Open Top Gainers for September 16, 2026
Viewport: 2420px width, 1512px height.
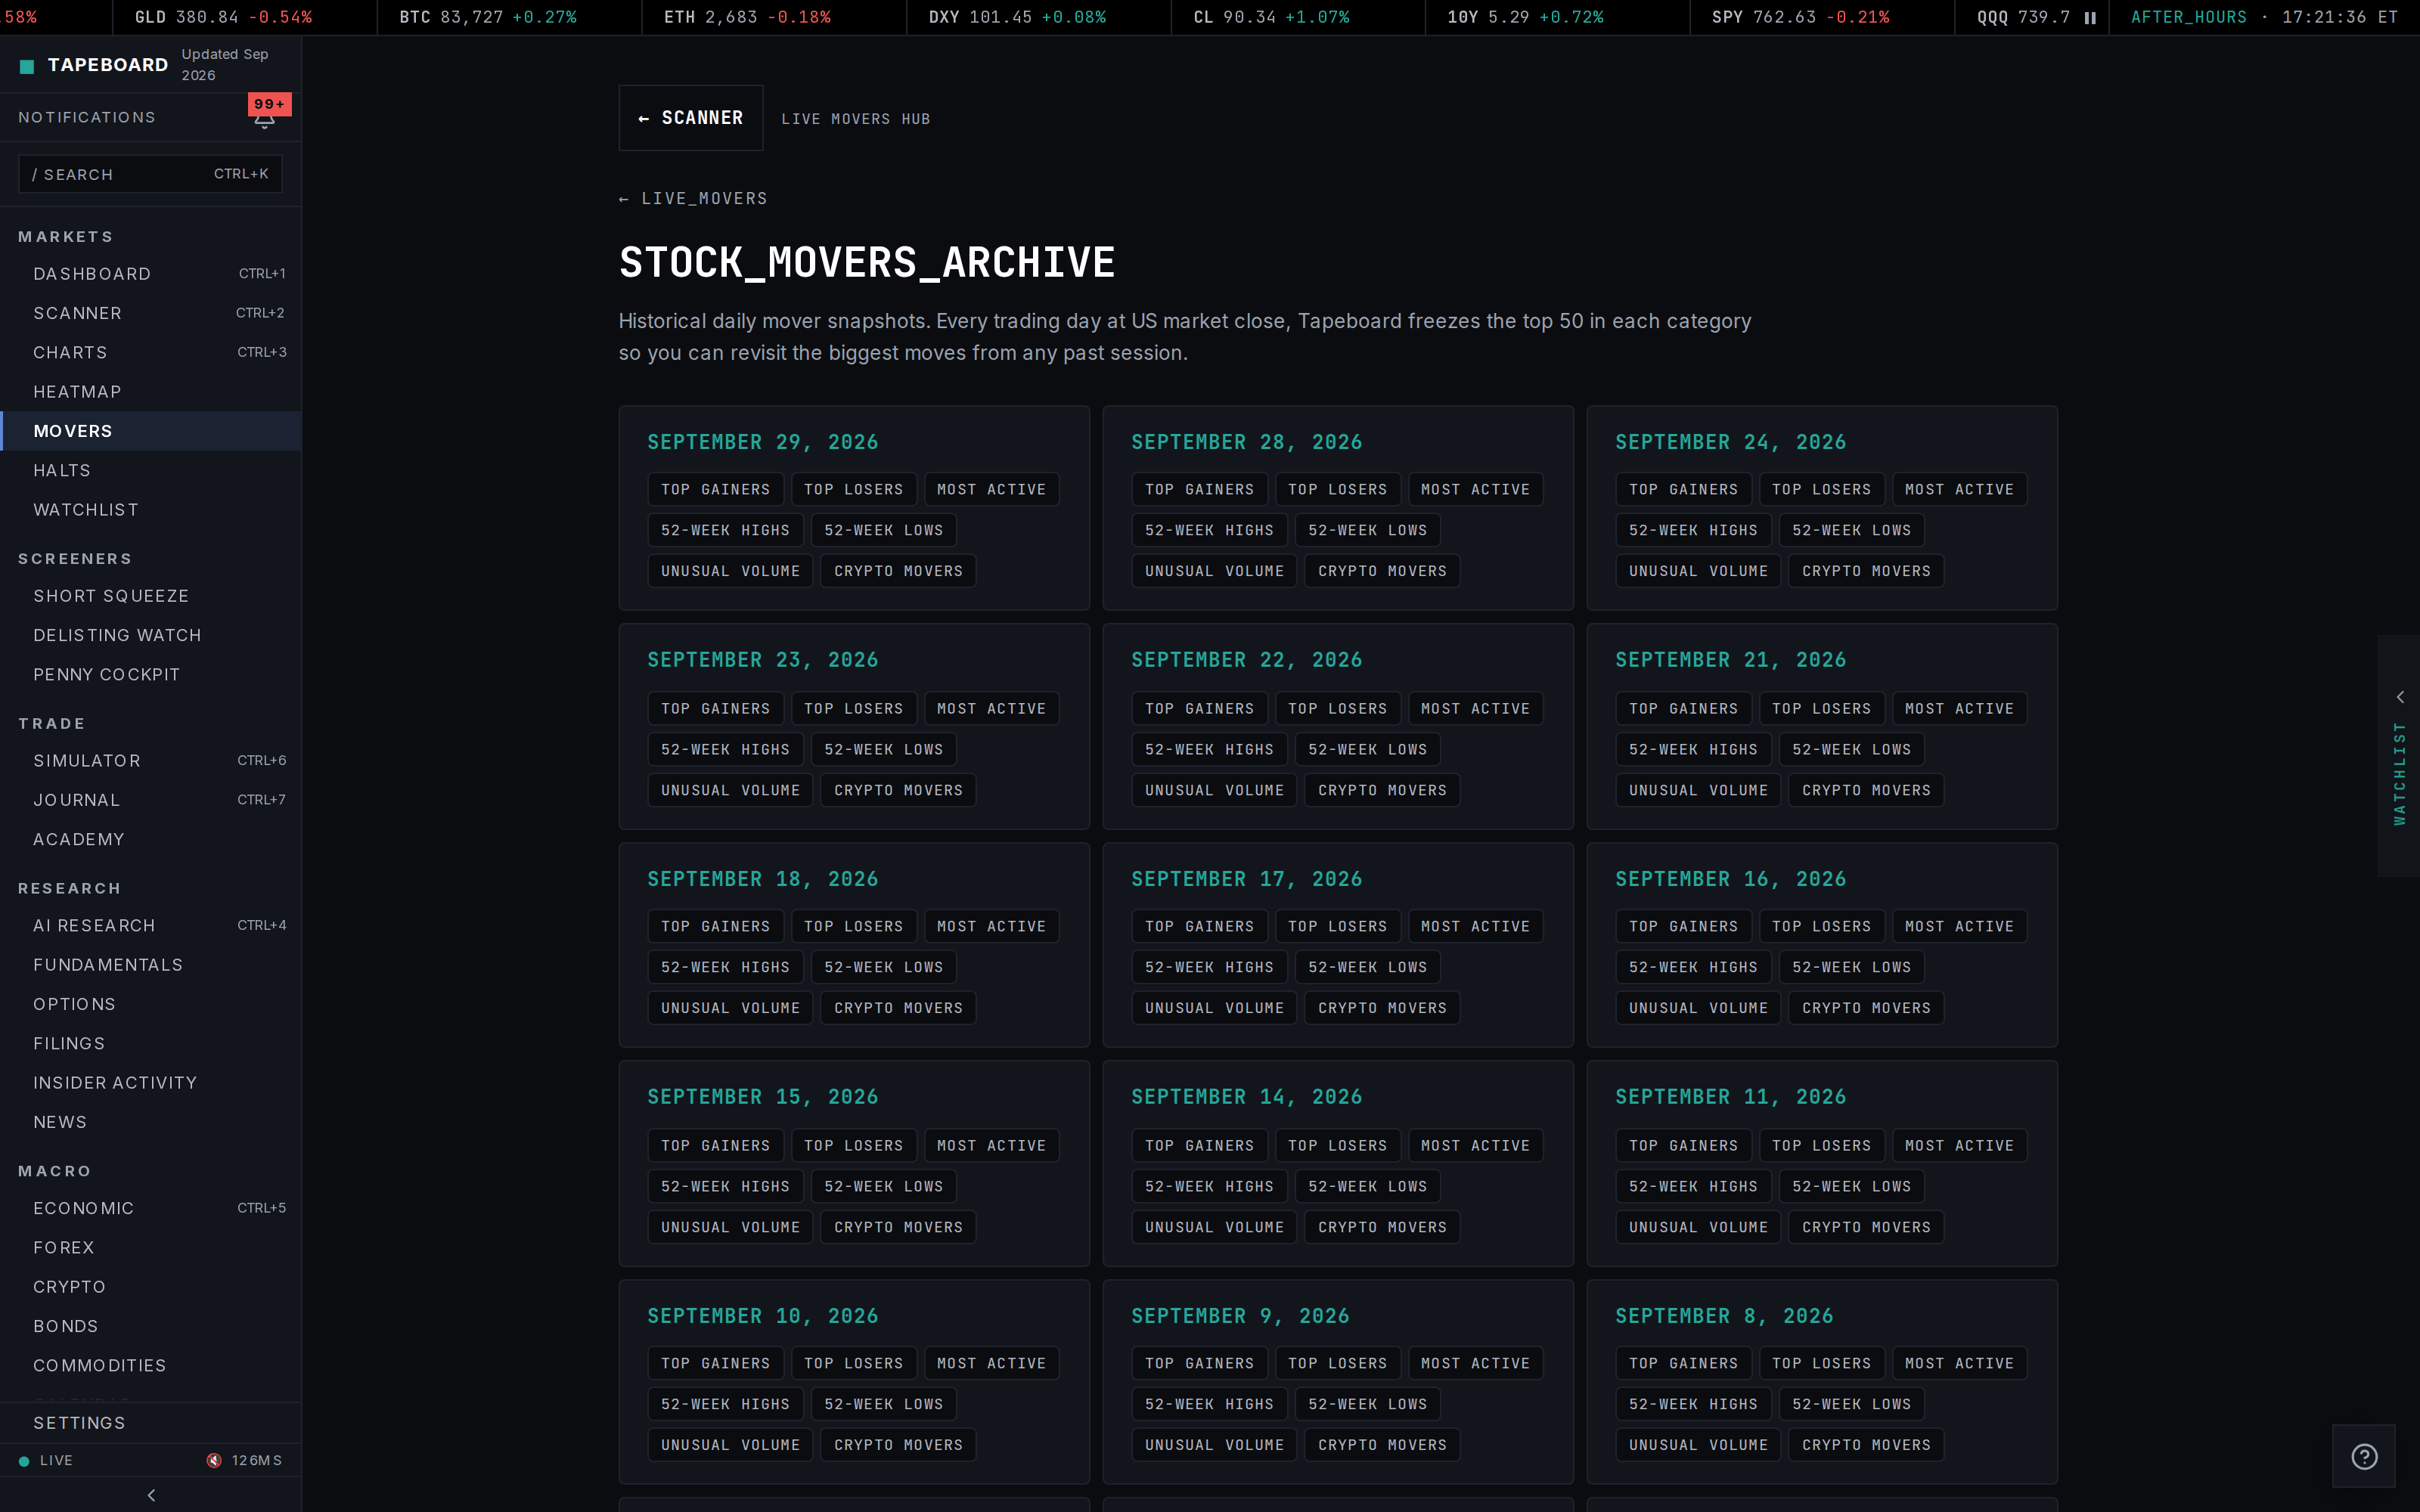point(1684,926)
